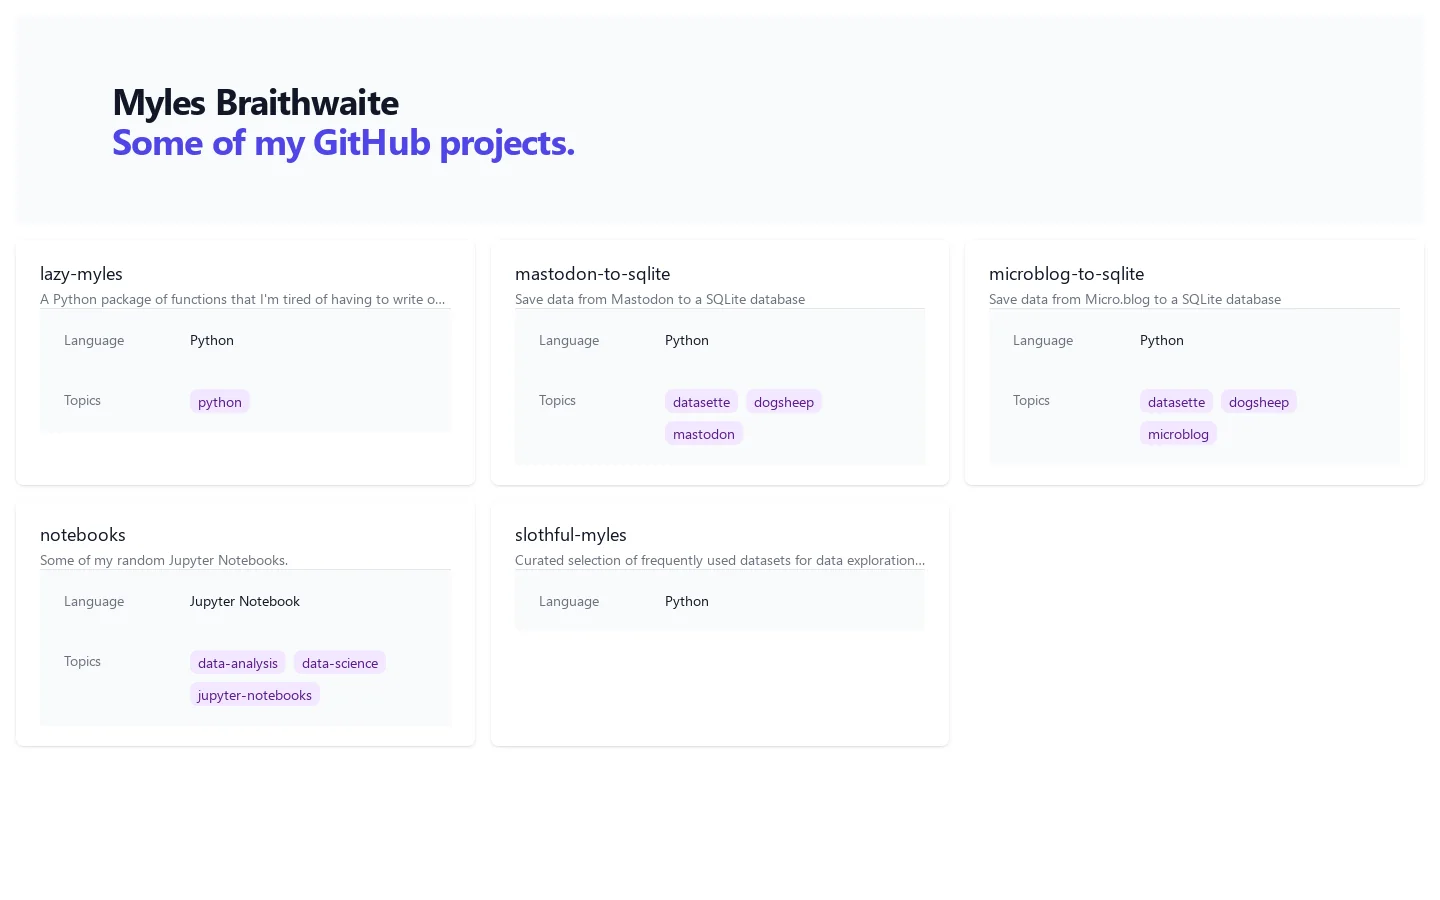The image size is (1440, 900).
Task: Click the 'Jupyter Notebook' language value
Action: point(245,601)
